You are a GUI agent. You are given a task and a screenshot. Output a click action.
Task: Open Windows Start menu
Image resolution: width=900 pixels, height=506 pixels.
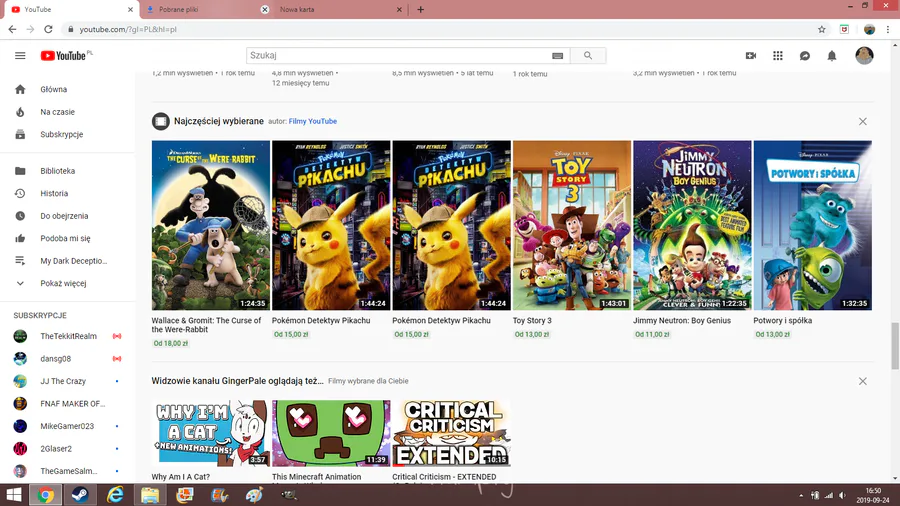tap(13, 495)
